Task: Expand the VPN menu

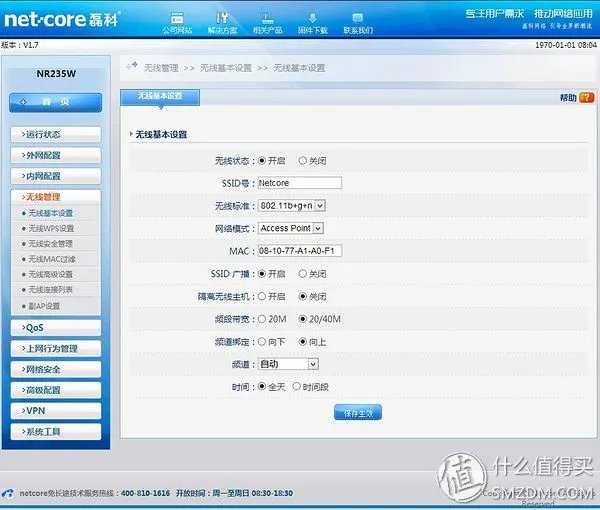Action: click(x=56, y=411)
